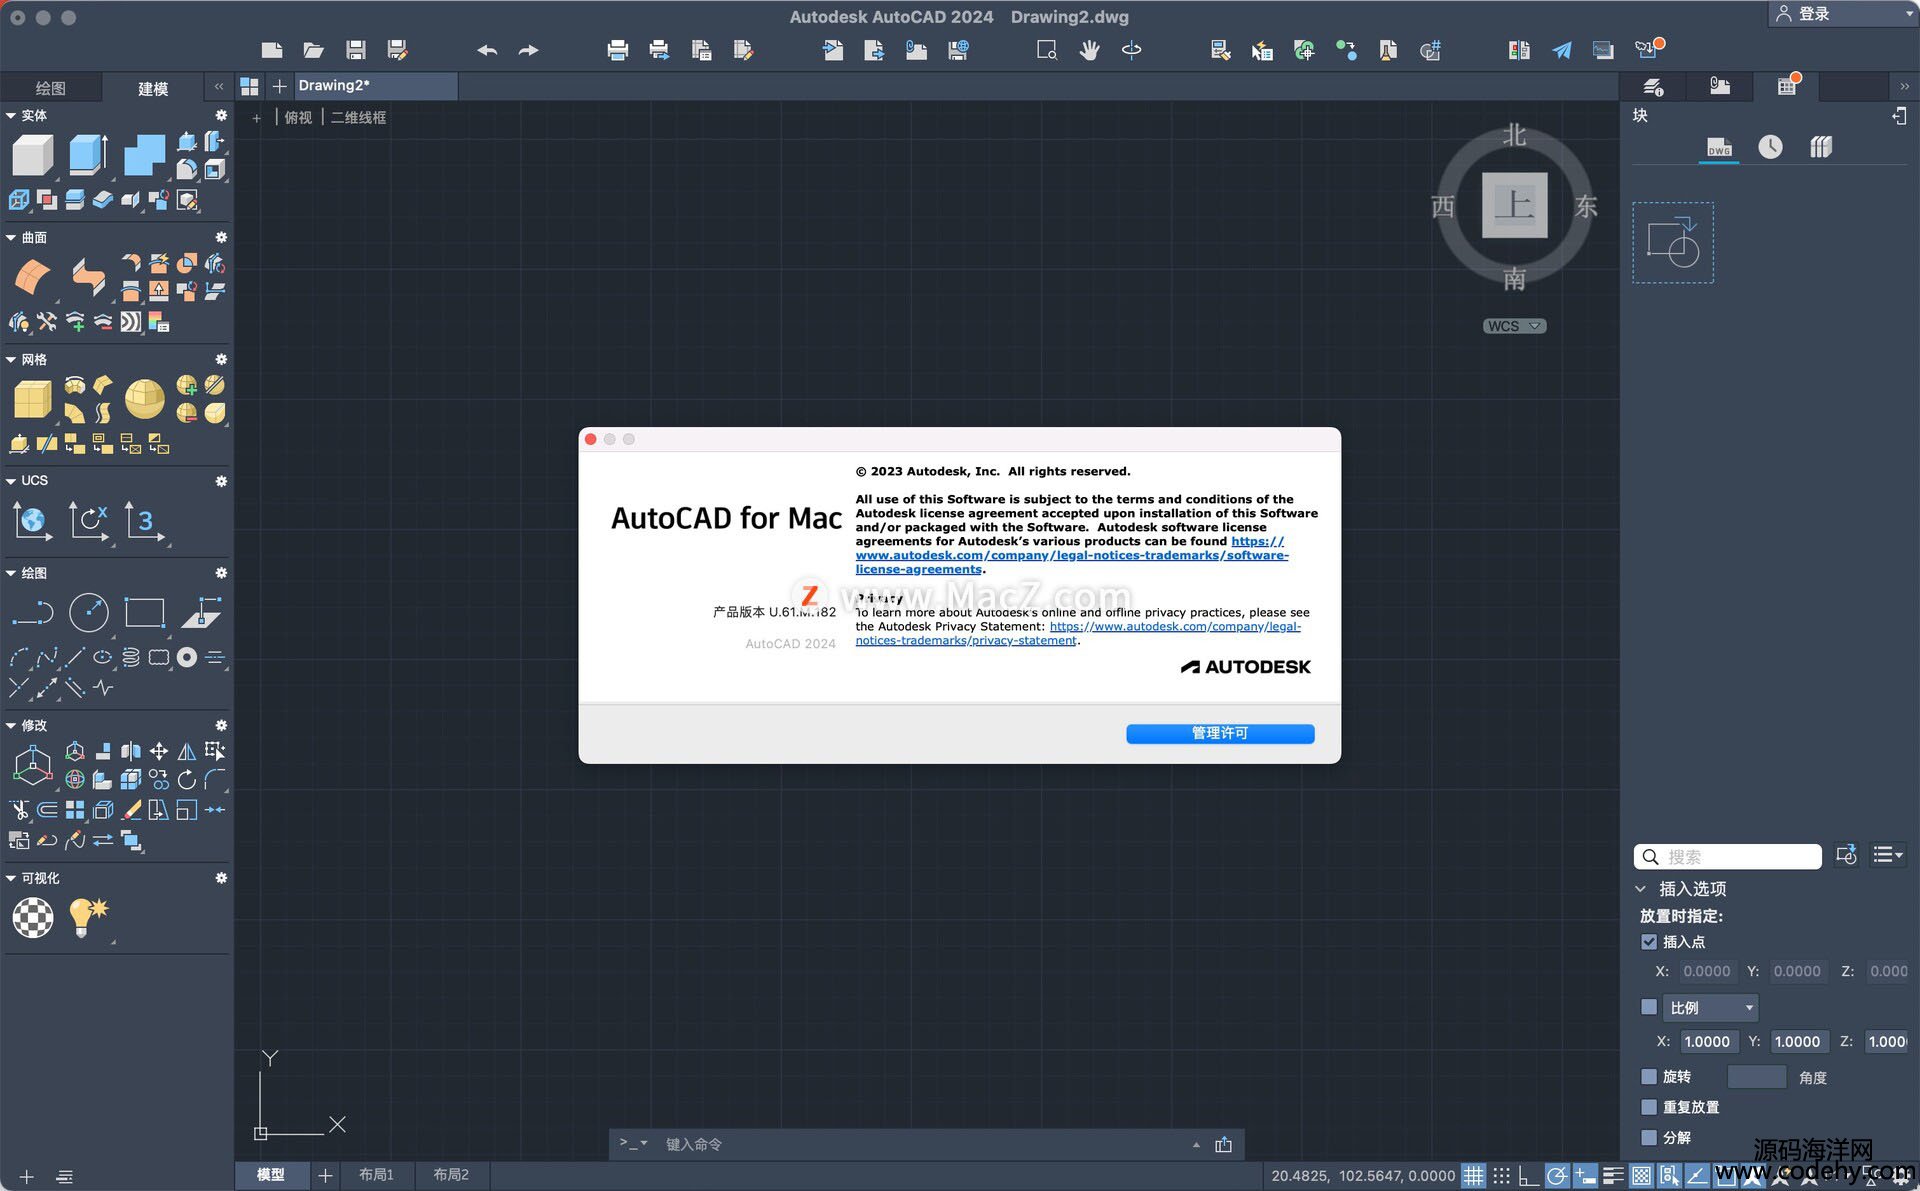This screenshot has width=1920, height=1191.
Task: Click the UCS 3-Point icon
Action: [144, 521]
